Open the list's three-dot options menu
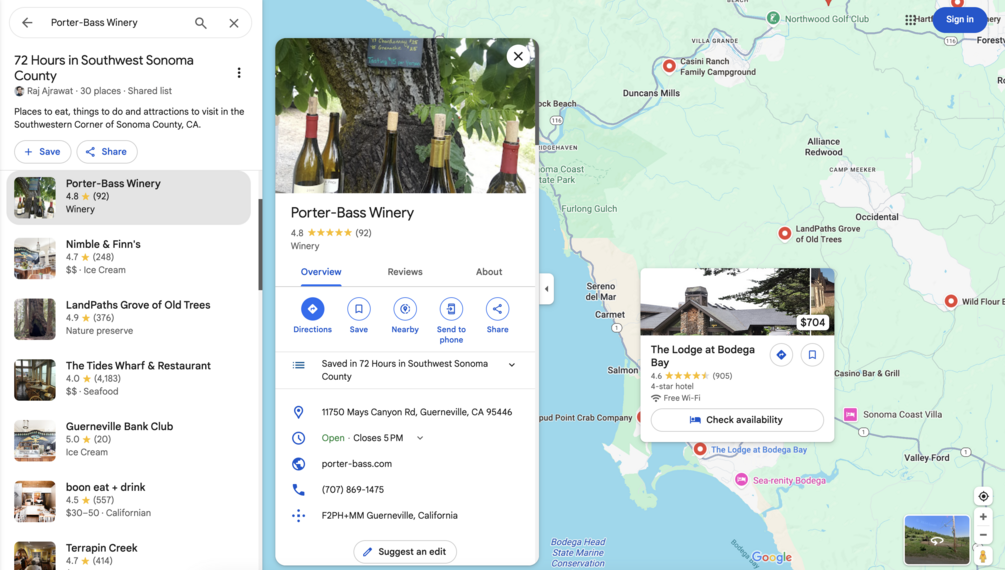 point(239,72)
